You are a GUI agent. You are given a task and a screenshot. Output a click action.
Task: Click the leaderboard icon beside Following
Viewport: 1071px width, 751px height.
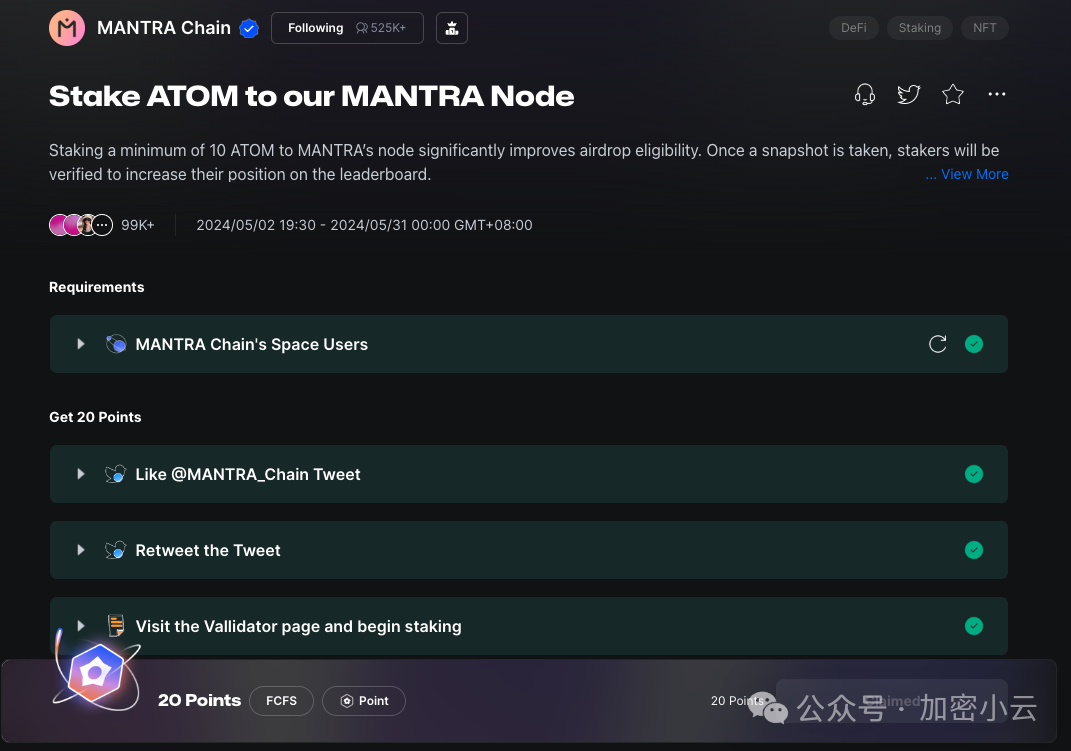click(451, 28)
